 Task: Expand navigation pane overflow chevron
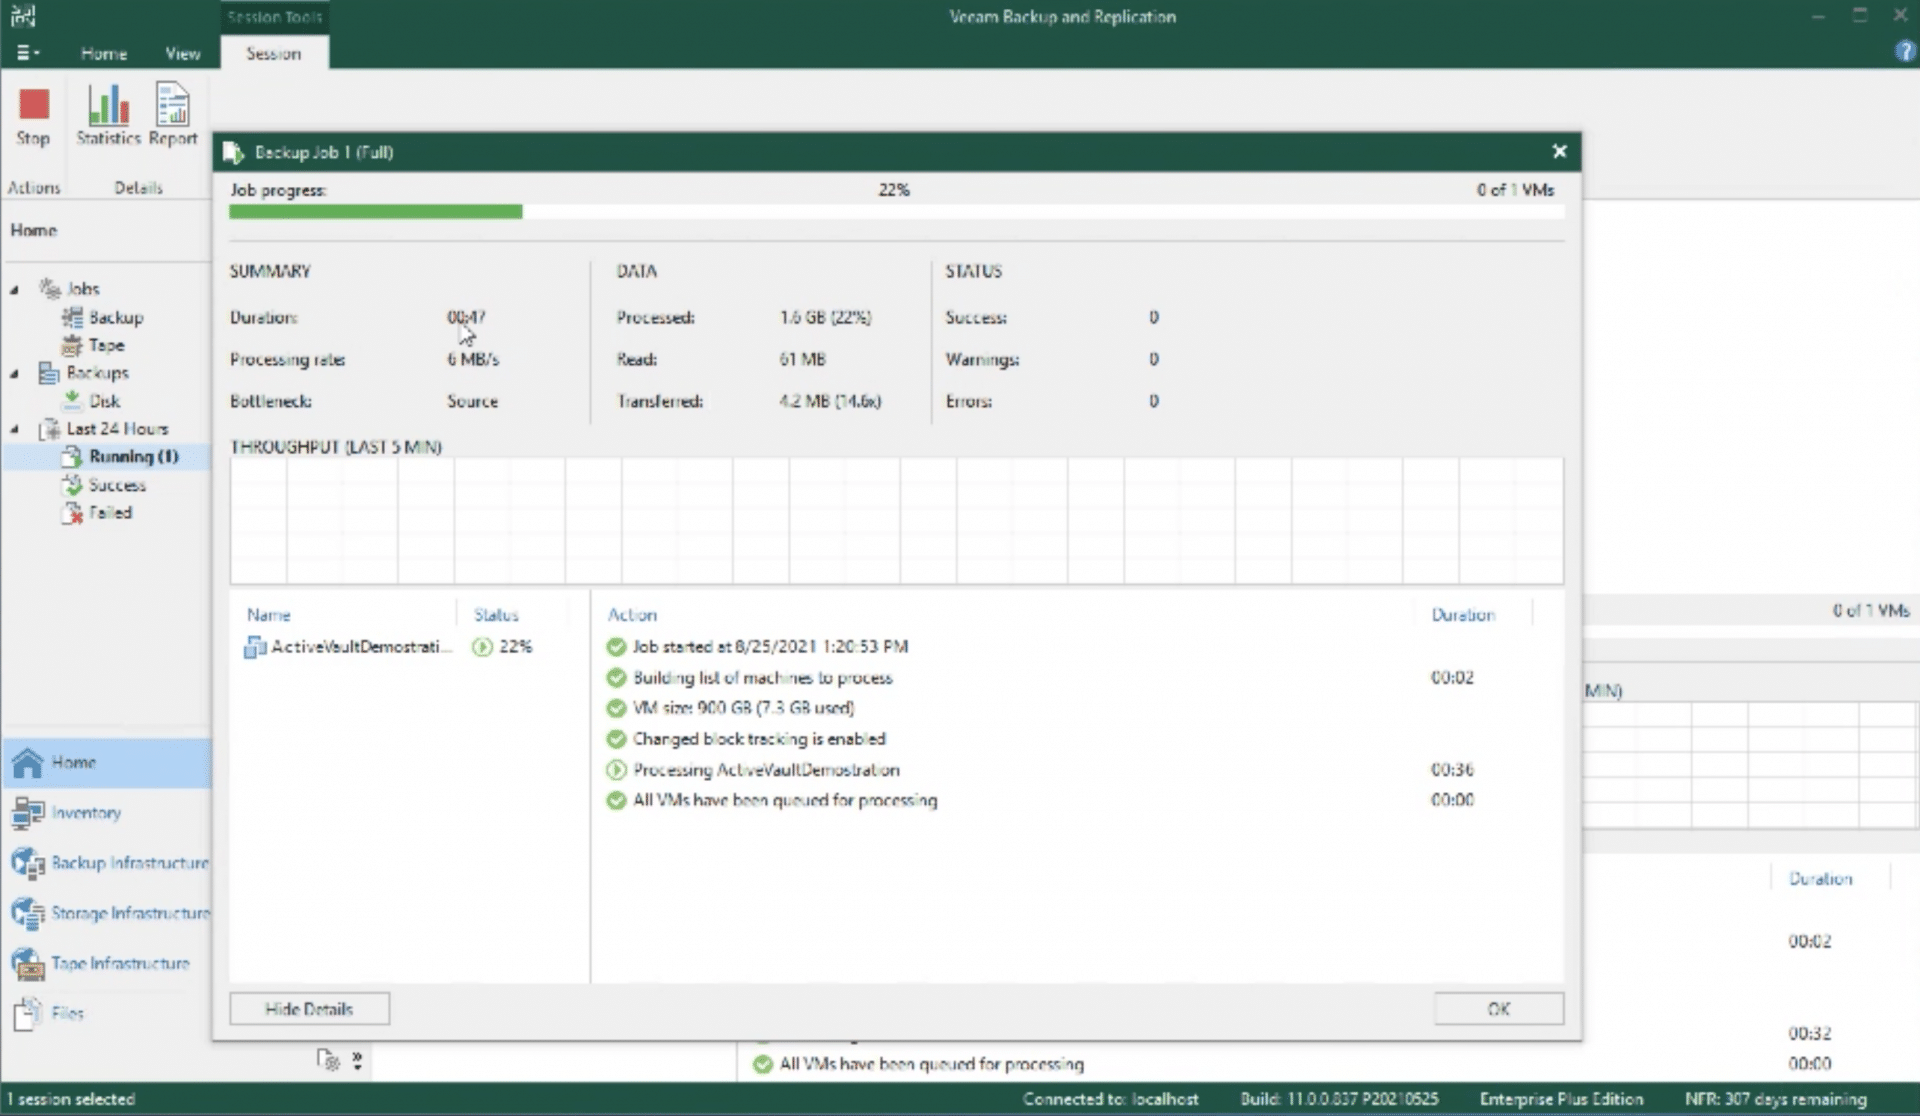pos(357,1060)
